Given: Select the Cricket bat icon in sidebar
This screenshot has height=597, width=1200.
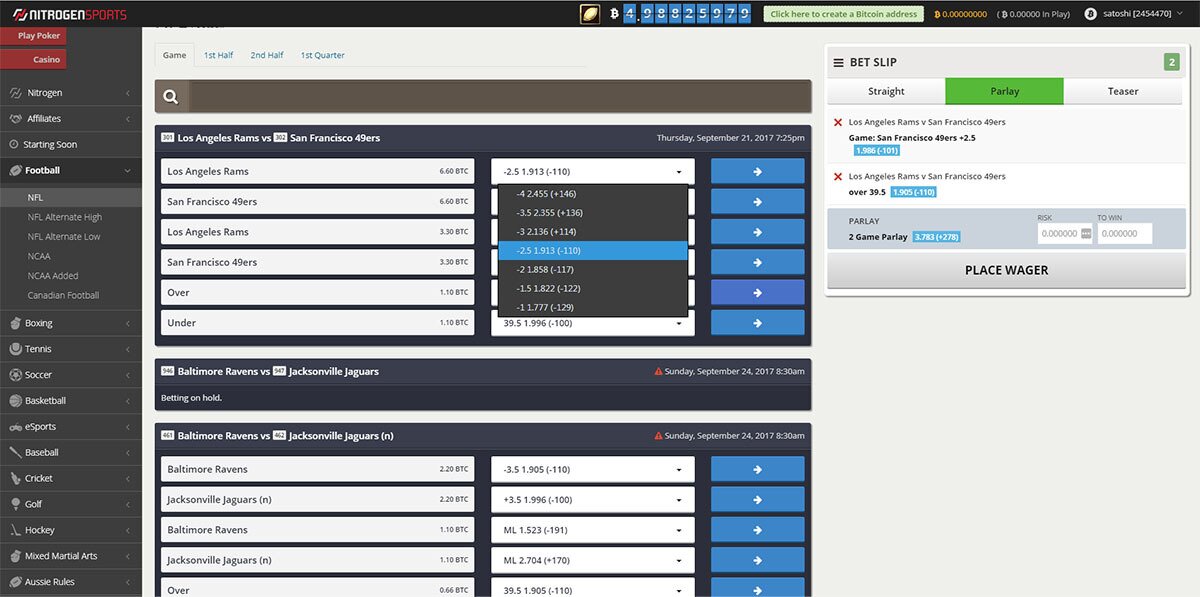Looking at the screenshot, I should point(16,478).
